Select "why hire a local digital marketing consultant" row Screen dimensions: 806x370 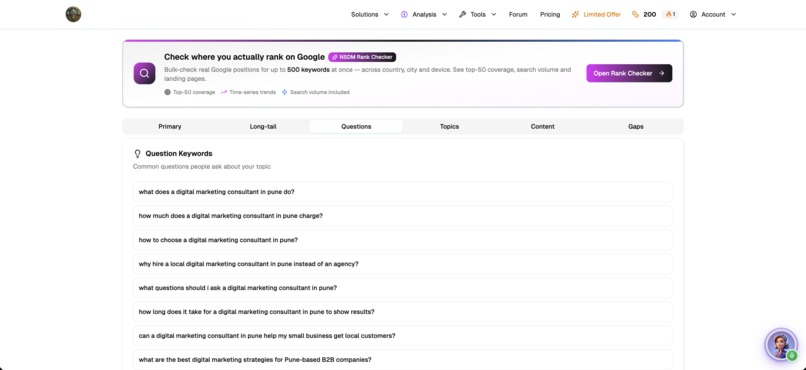(402, 264)
